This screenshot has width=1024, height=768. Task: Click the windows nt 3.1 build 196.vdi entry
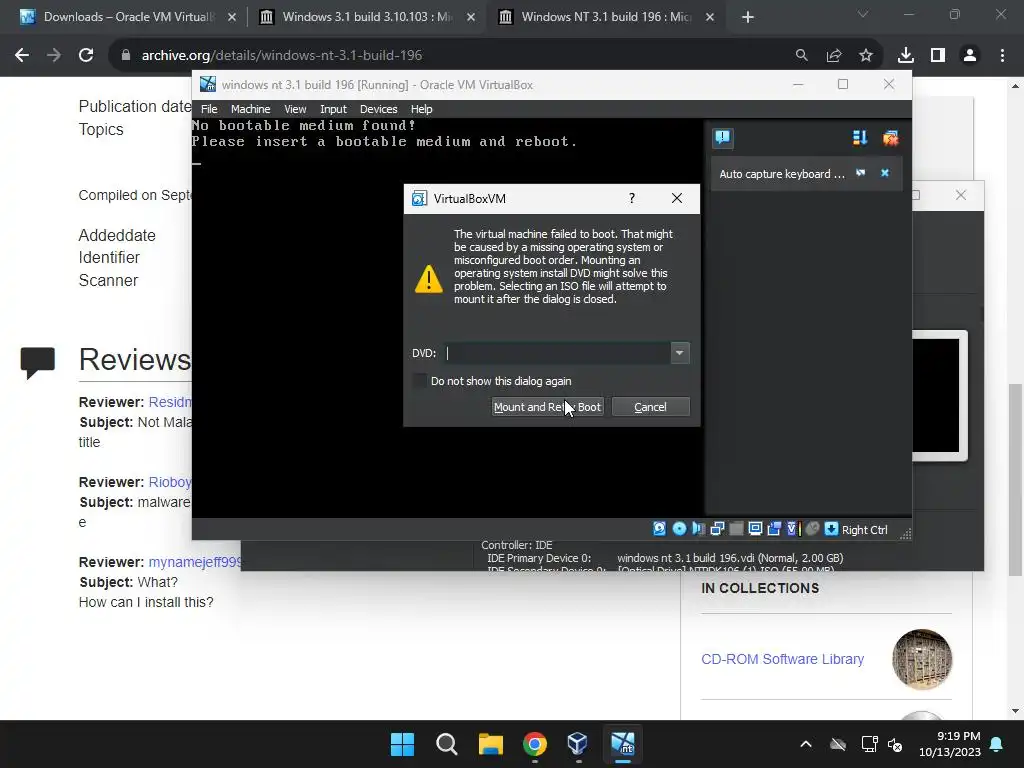[x=729, y=558]
